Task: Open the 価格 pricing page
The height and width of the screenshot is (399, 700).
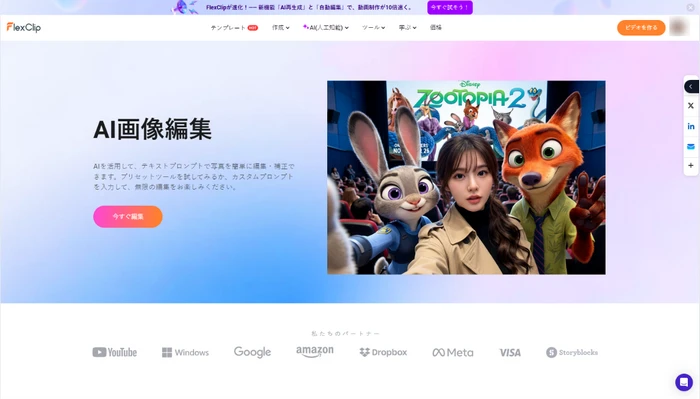Action: pos(436,28)
